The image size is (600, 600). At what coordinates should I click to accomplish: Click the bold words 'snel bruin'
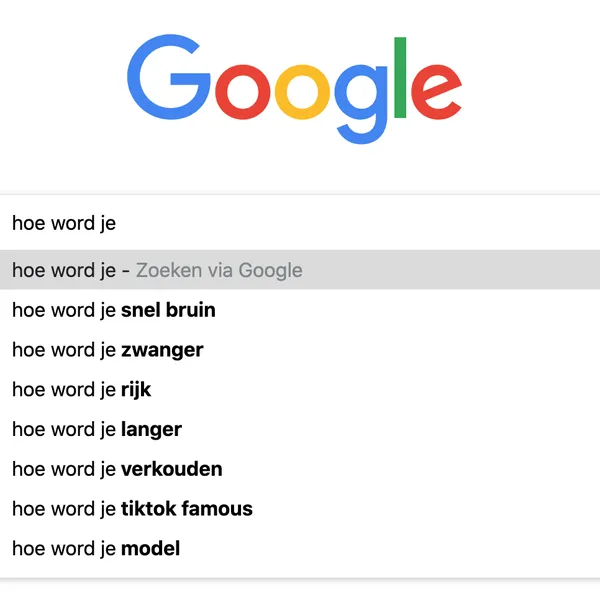pyautogui.click(x=168, y=310)
